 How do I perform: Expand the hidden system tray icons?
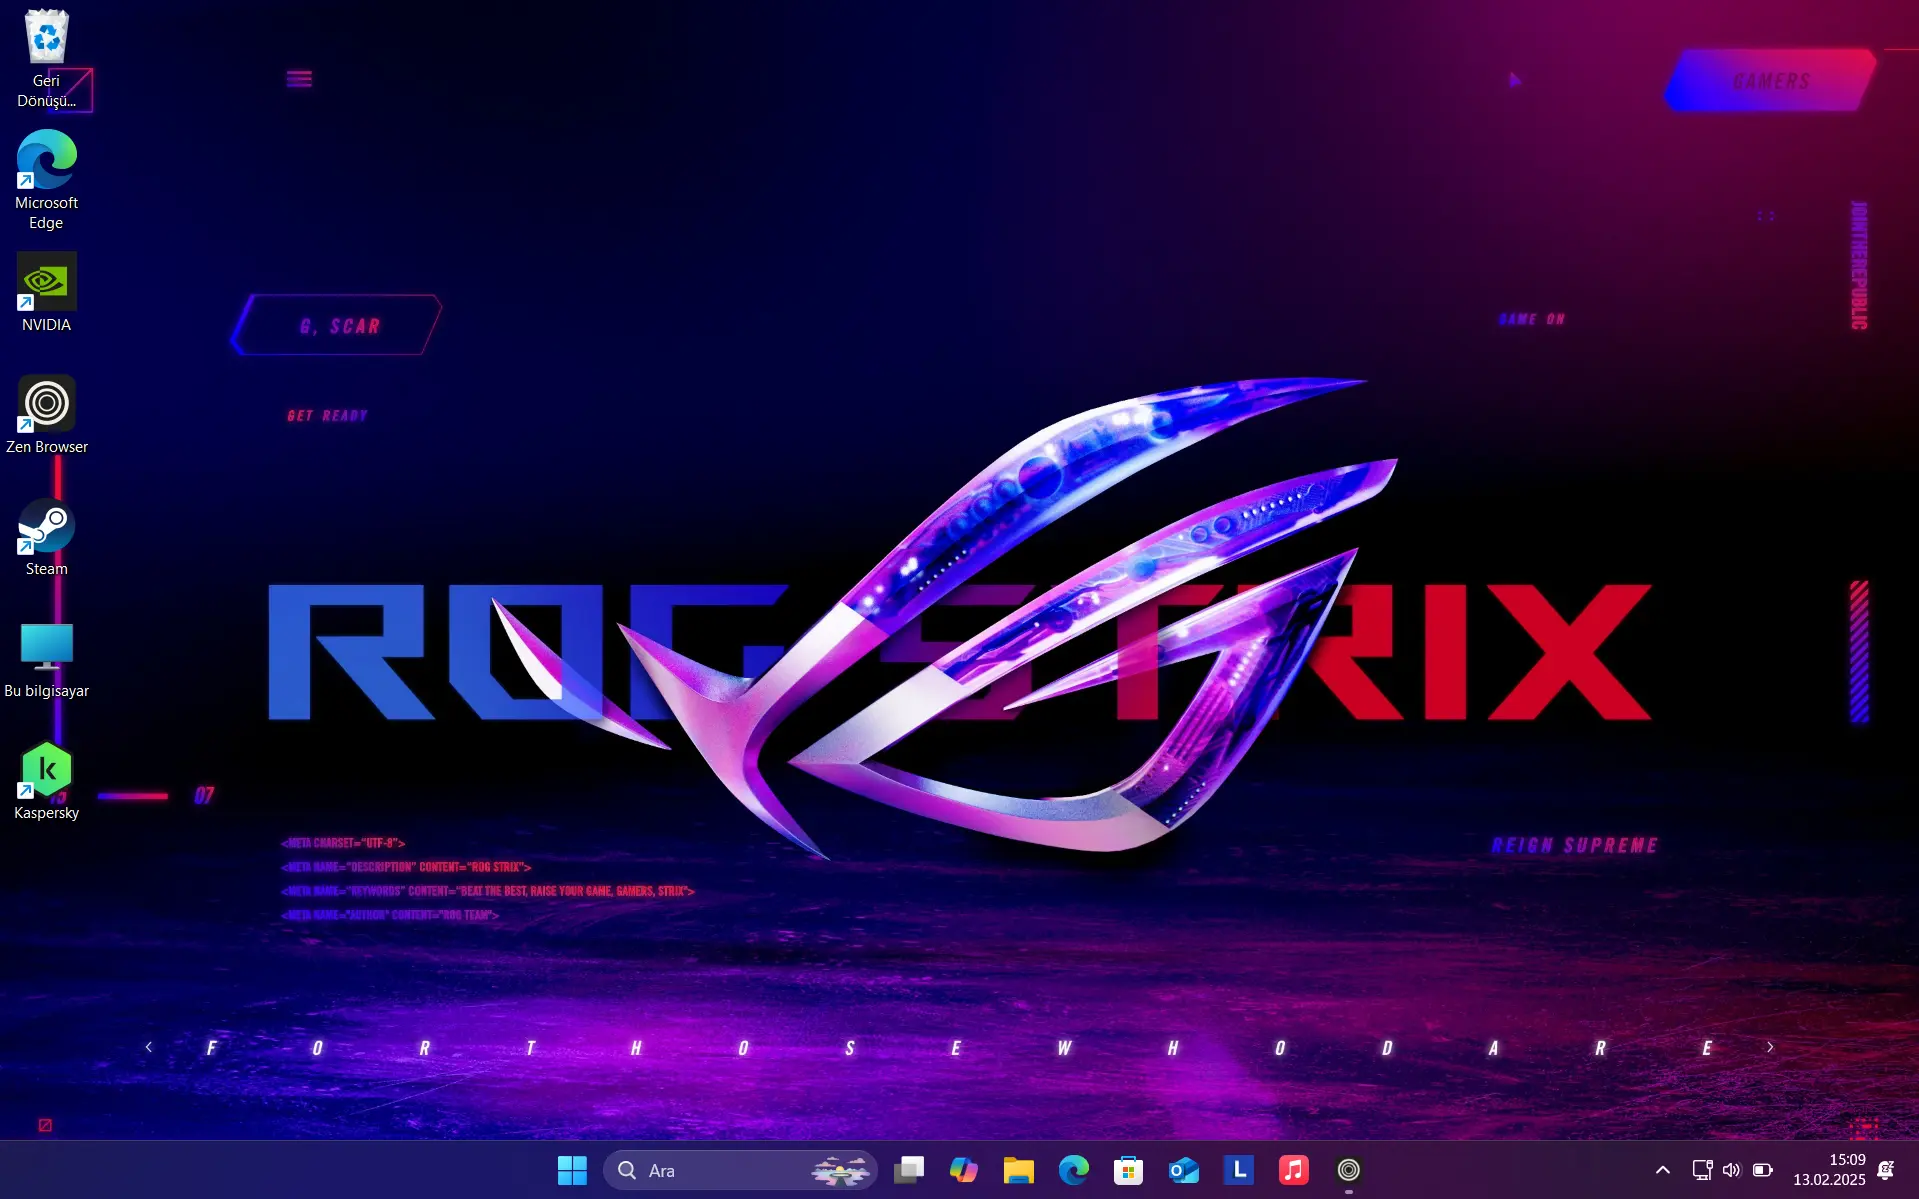pyautogui.click(x=1662, y=1170)
